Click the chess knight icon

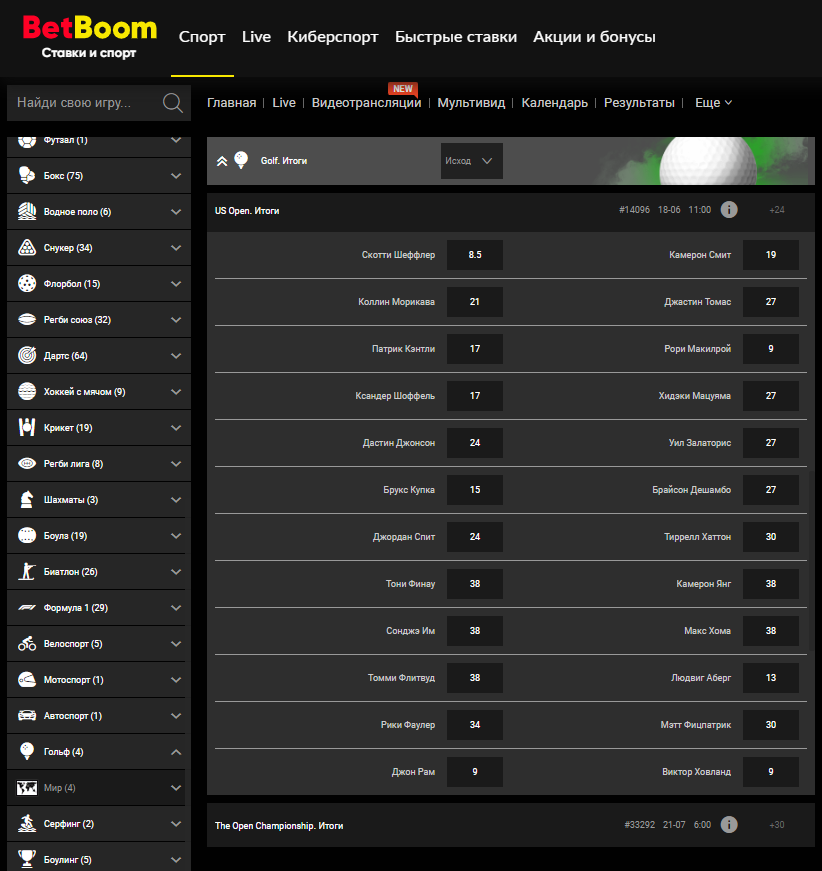tap(27, 499)
